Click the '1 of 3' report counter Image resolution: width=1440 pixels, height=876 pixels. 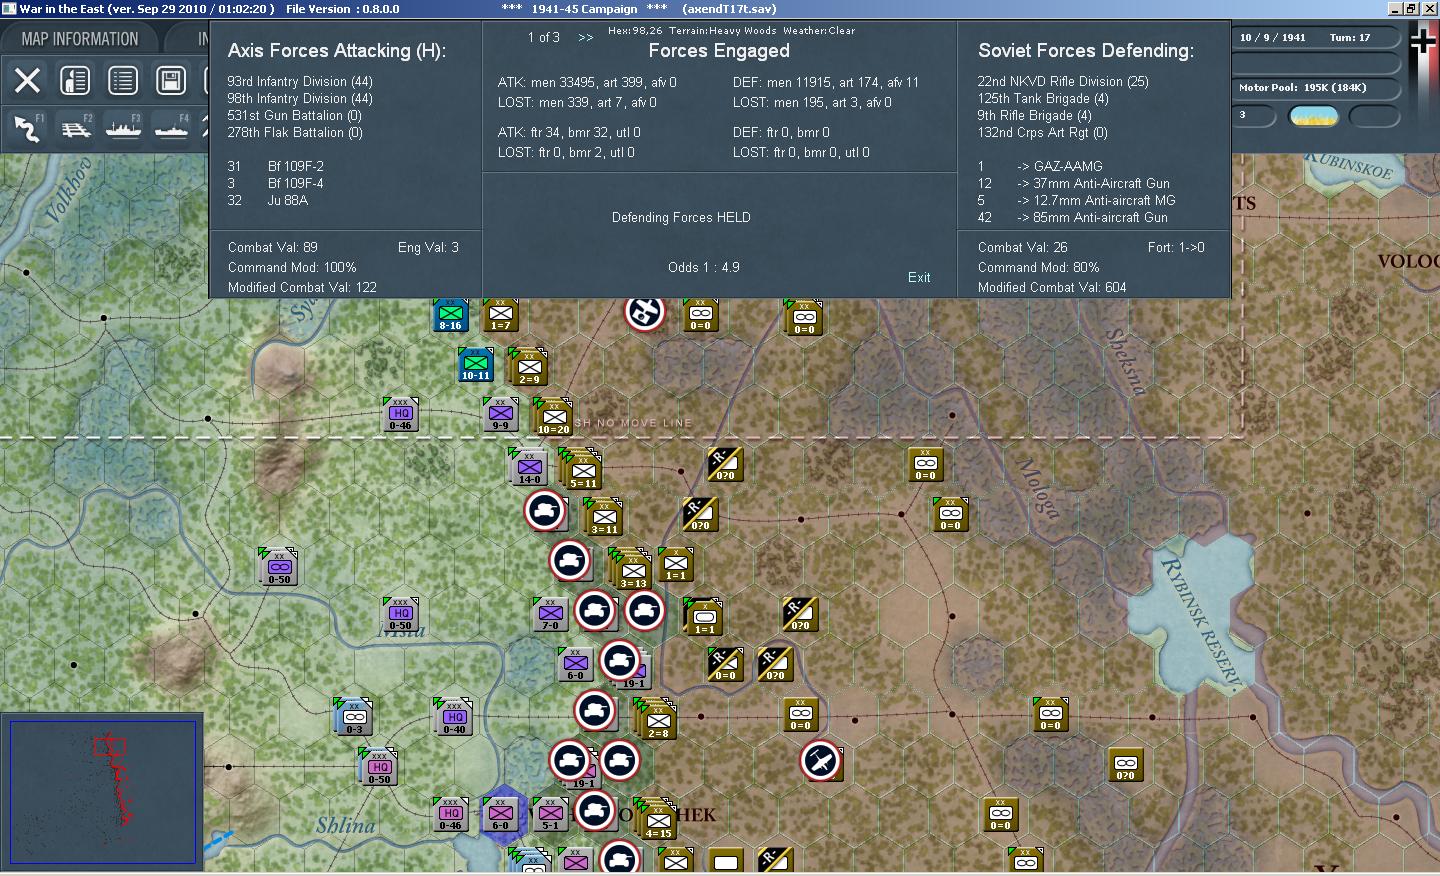[543, 38]
